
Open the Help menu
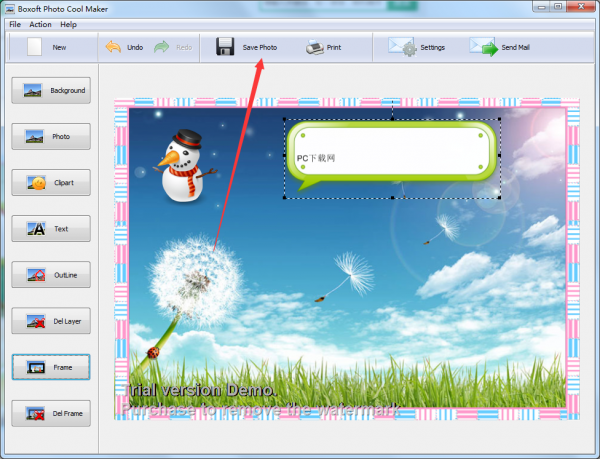[x=68, y=24]
